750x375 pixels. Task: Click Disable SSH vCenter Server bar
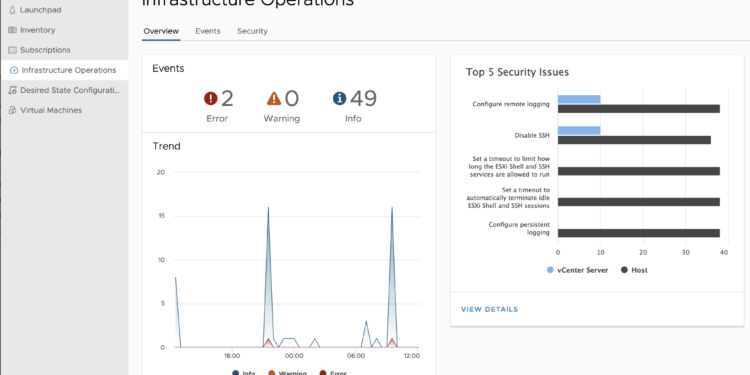pos(579,131)
